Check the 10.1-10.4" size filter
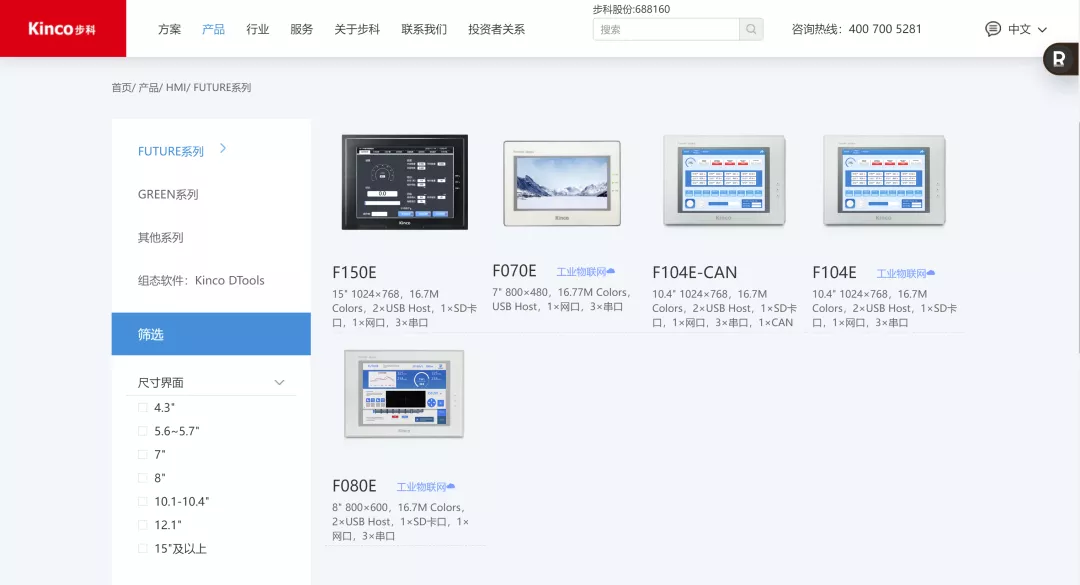 tap(143, 501)
